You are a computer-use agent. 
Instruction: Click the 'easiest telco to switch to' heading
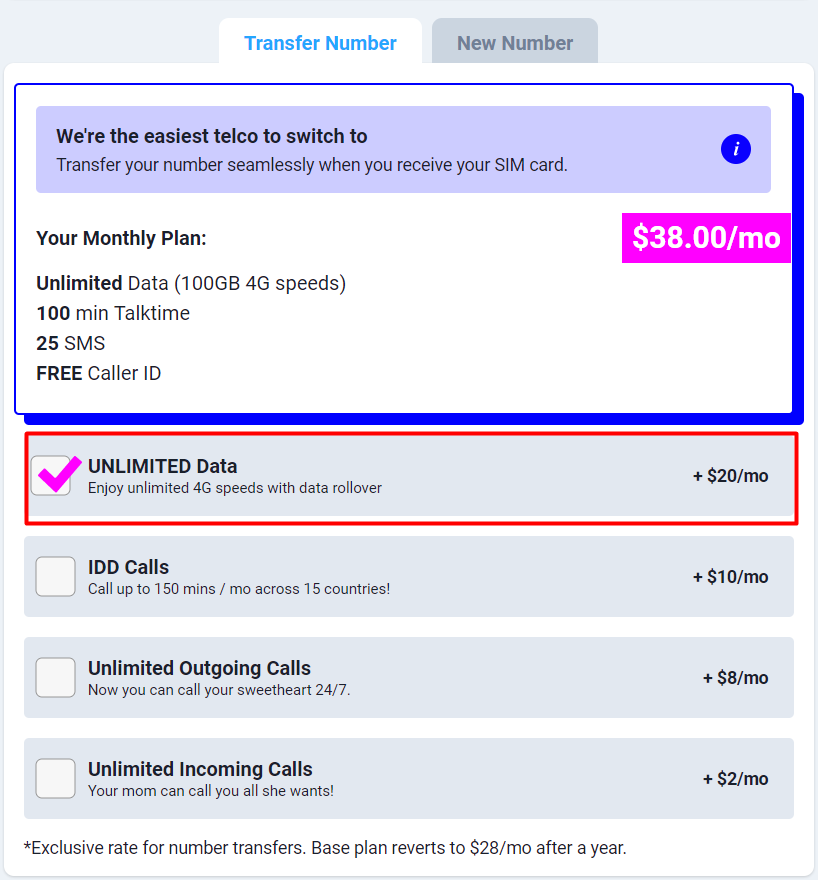pyautogui.click(x=212, y=136)
